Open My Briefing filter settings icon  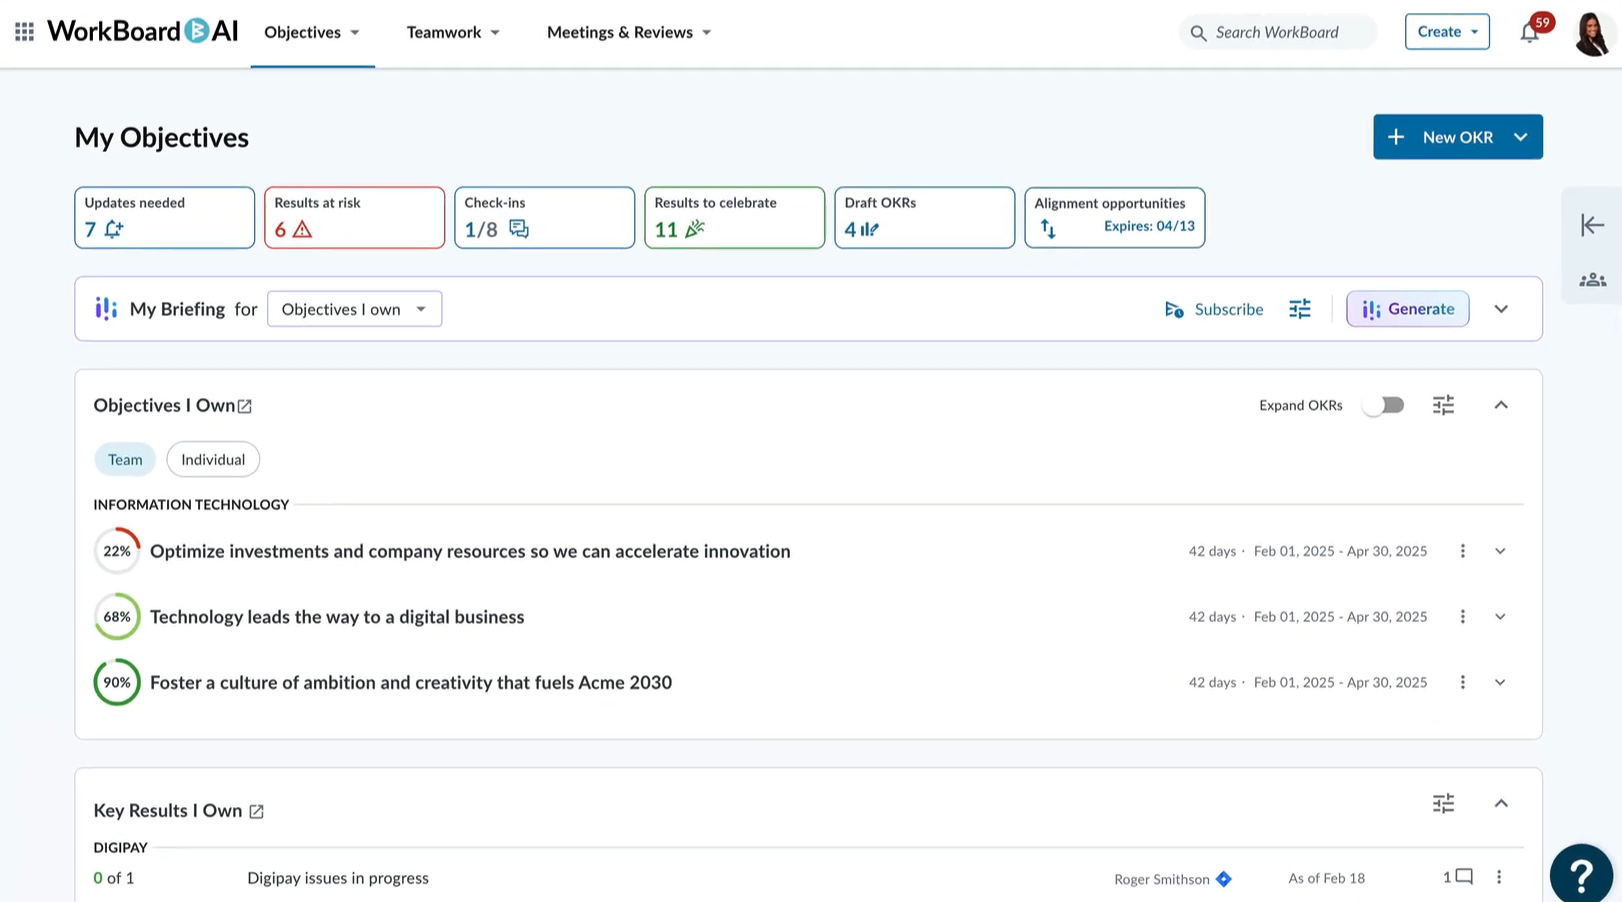tap(1299, 309)
